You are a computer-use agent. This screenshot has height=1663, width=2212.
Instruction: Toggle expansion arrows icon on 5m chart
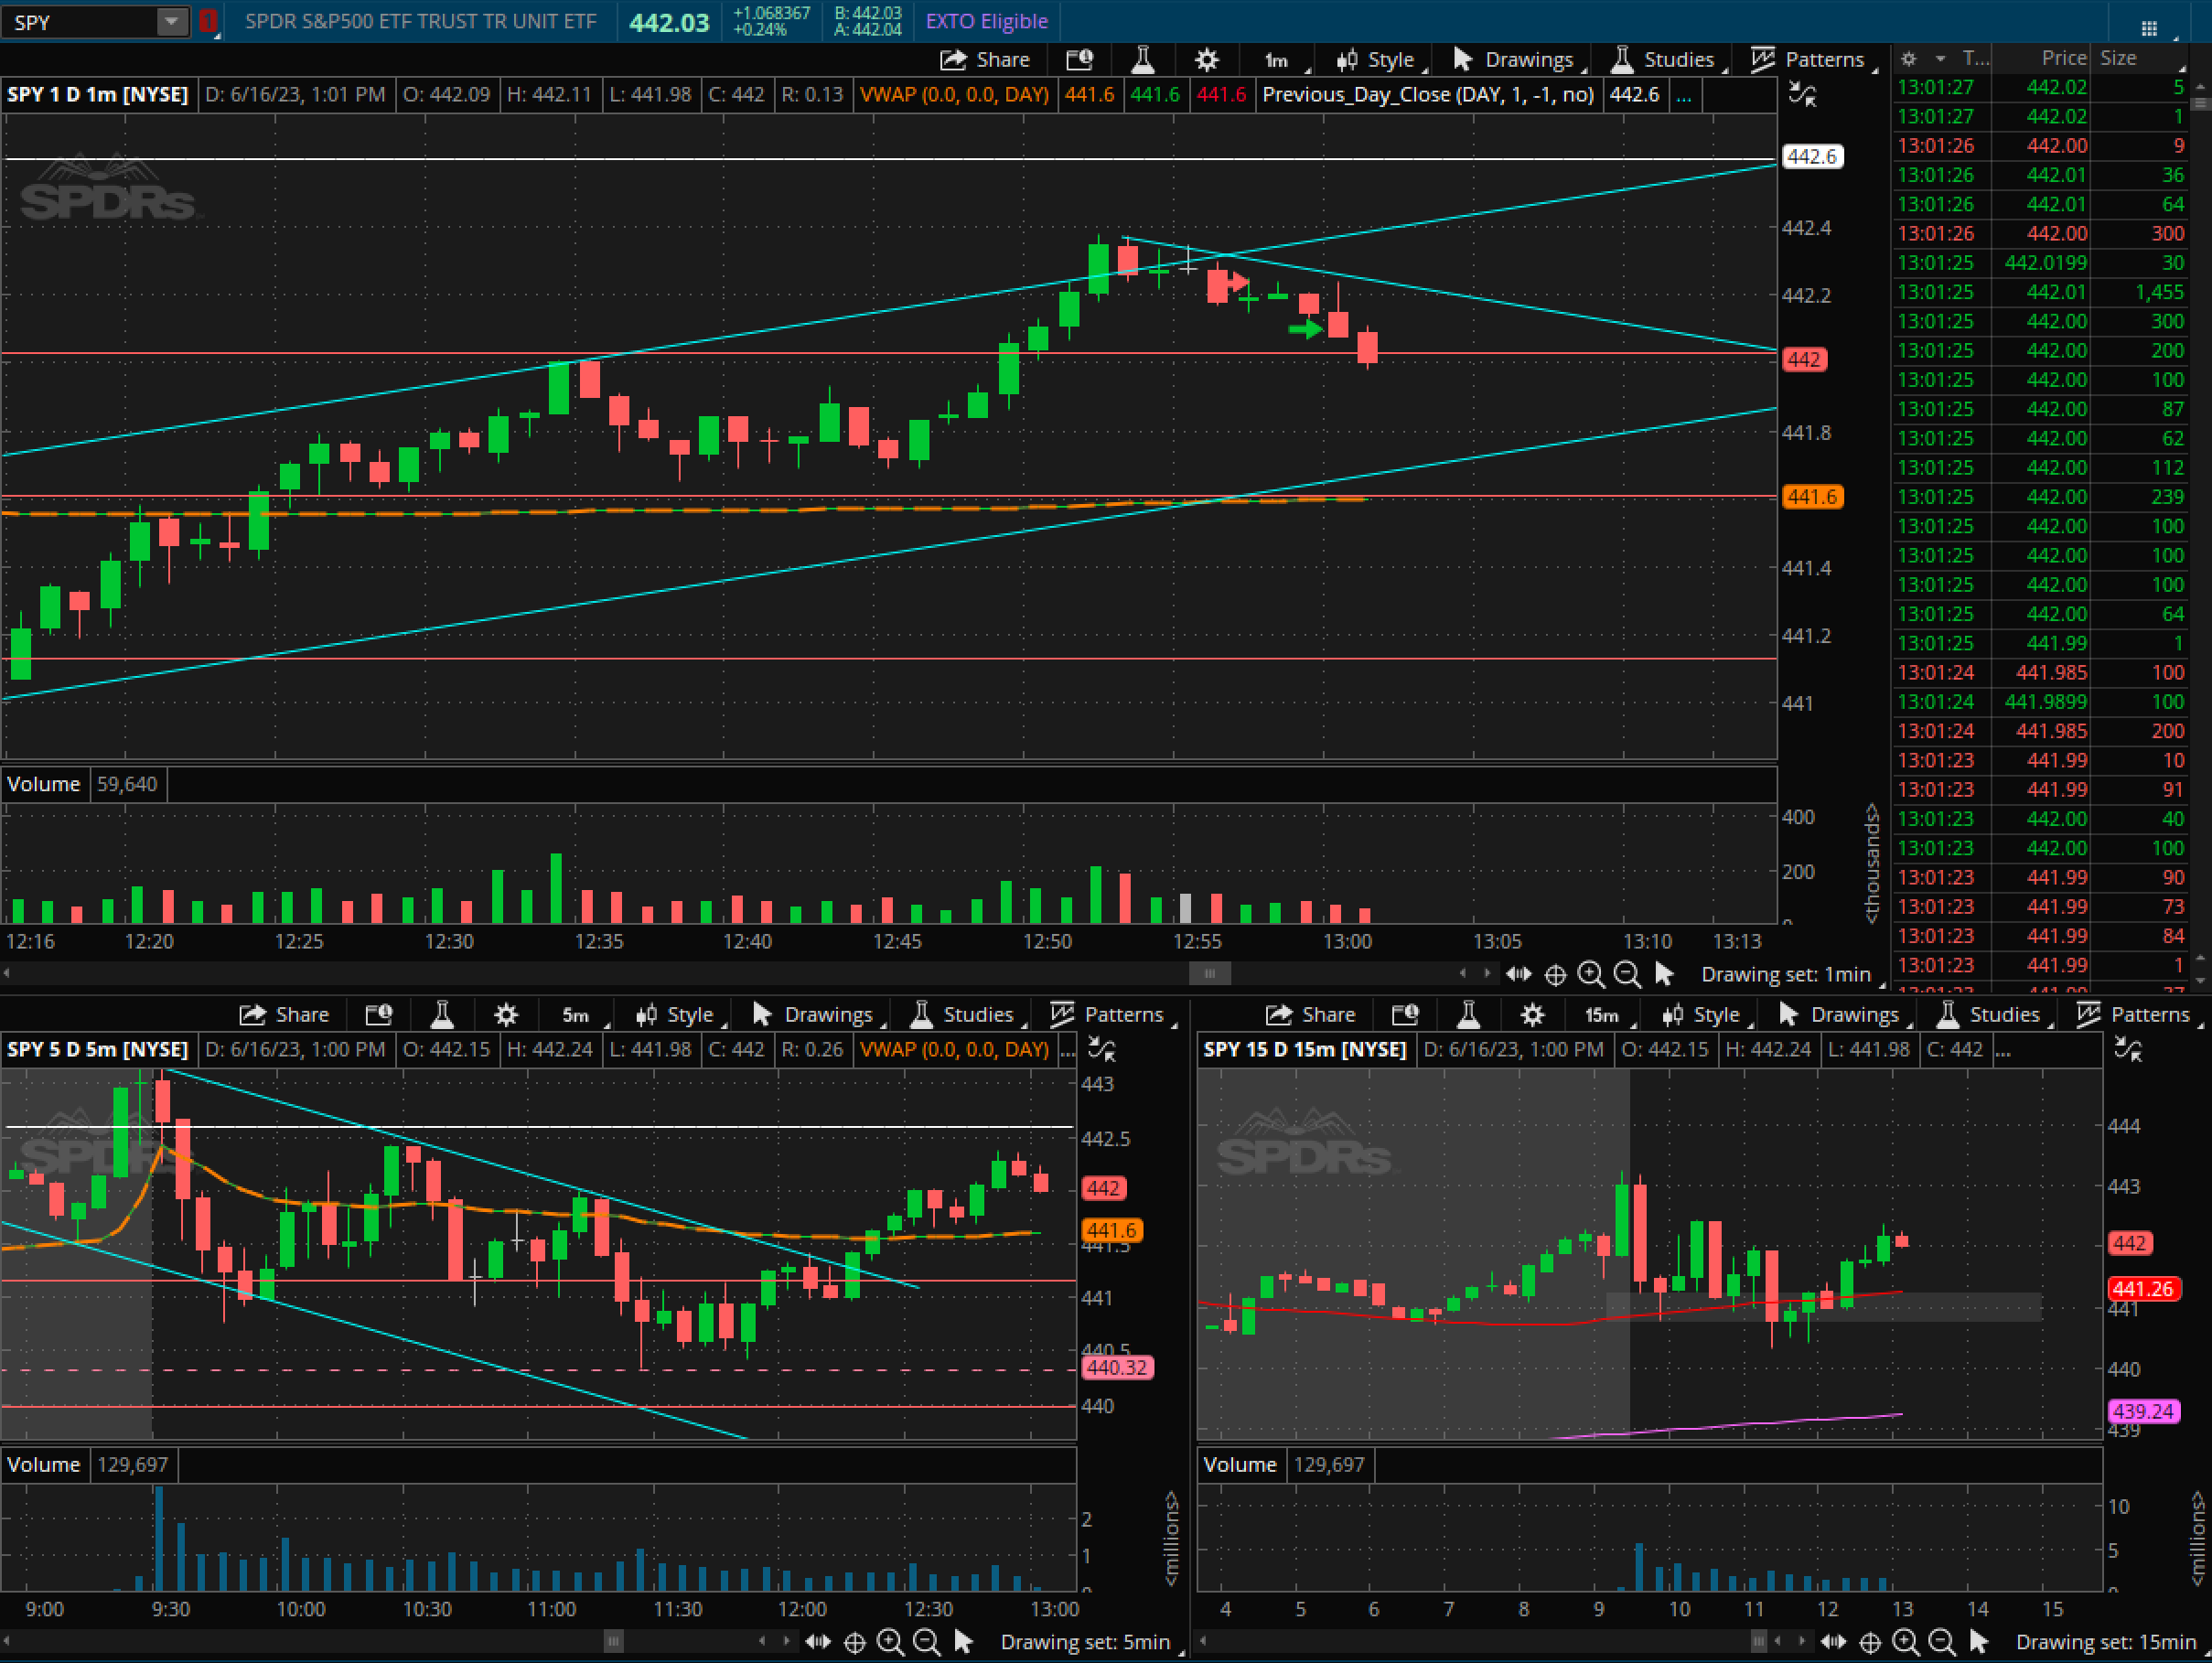[x=1102, y=1049]
